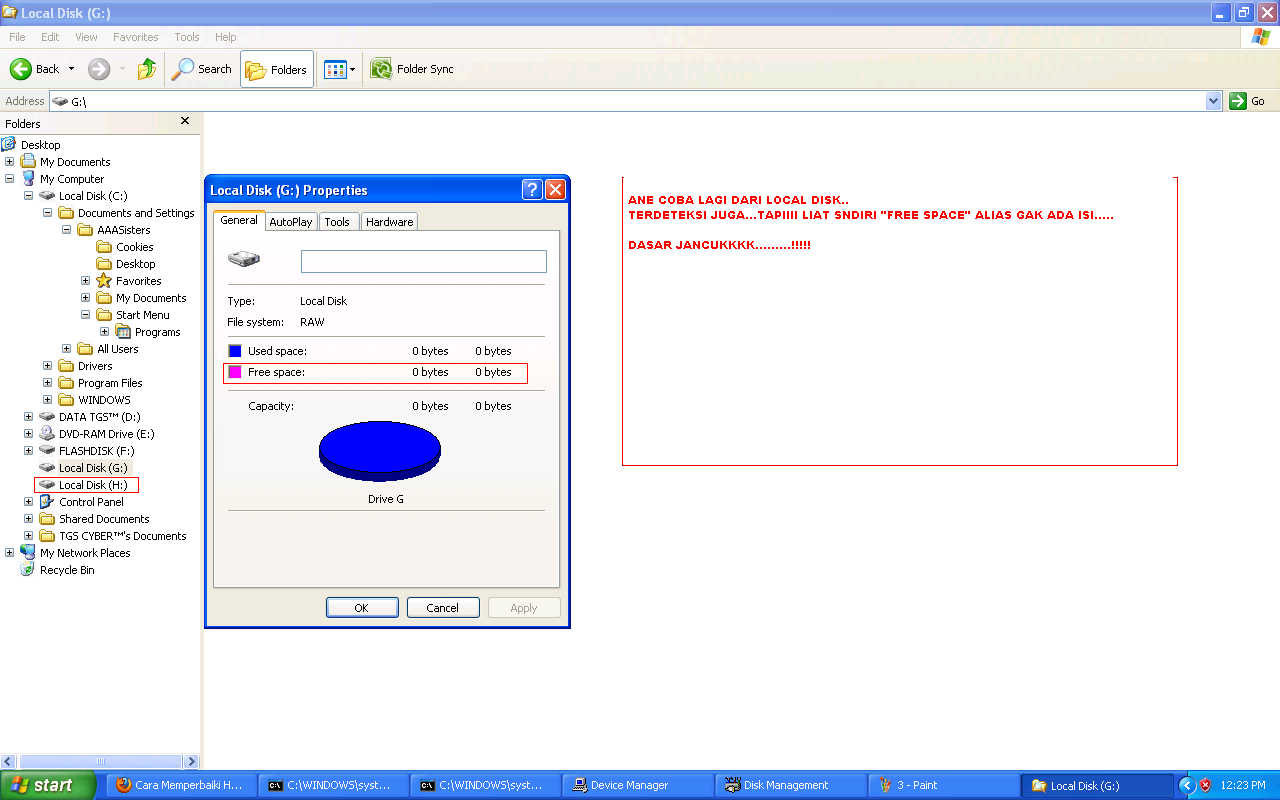
Task: Click the help question mark in the Properties dialog
Action: click(x=531, y=189)
